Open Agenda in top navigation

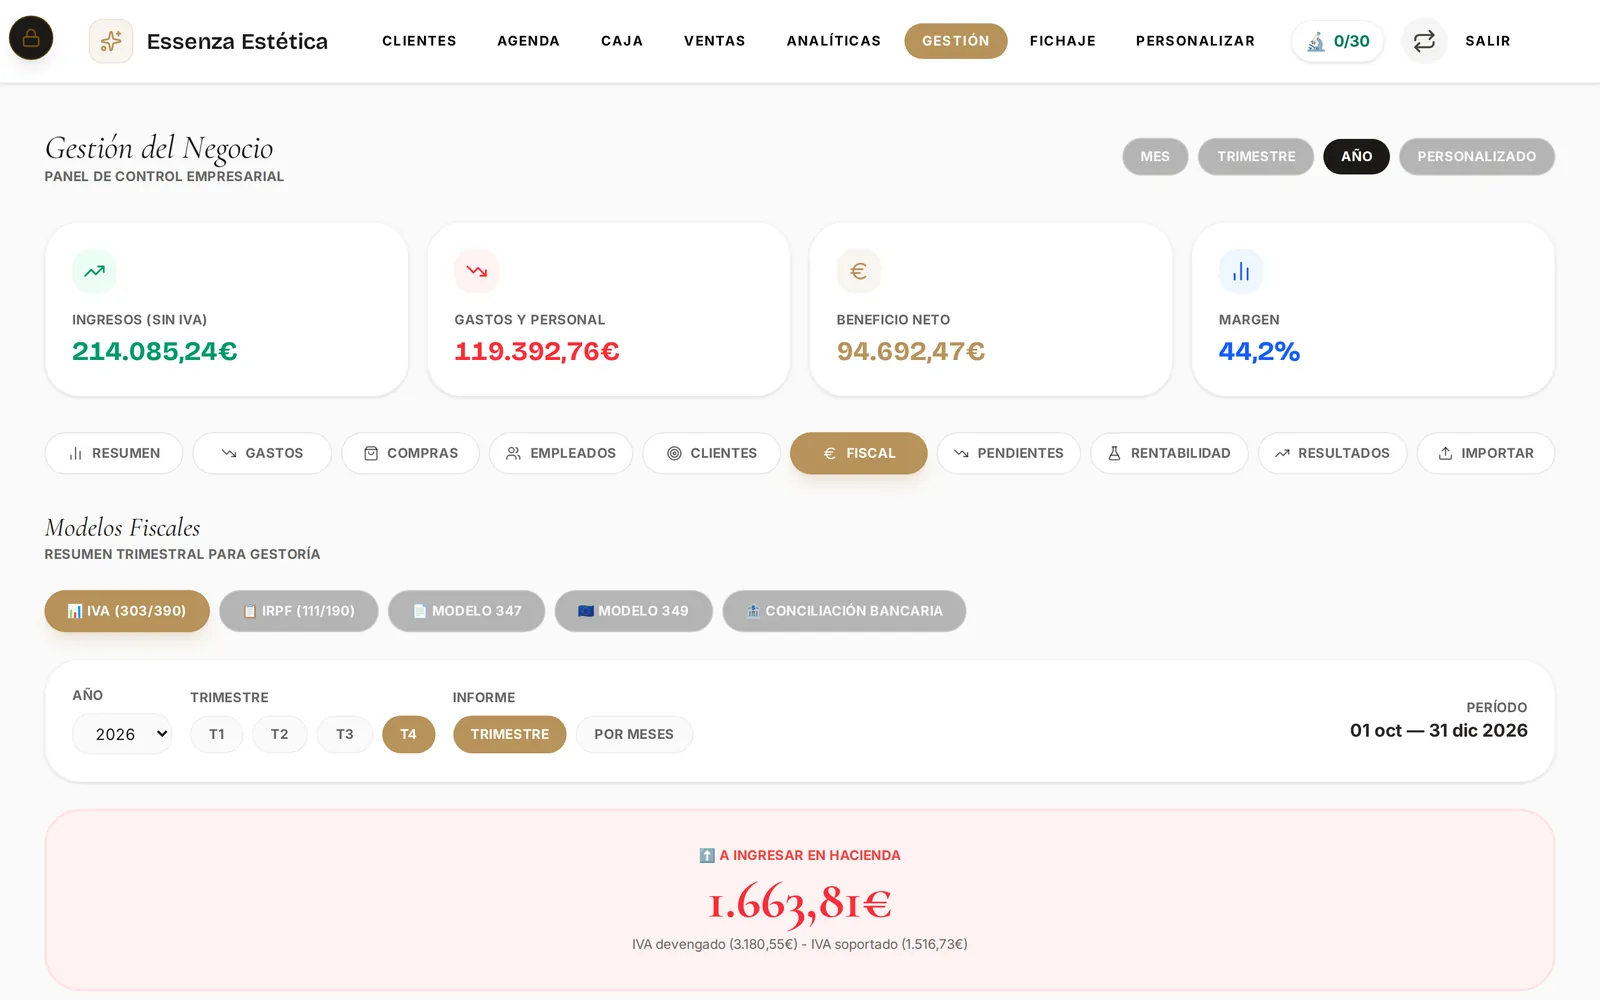[x=528, y=41]
